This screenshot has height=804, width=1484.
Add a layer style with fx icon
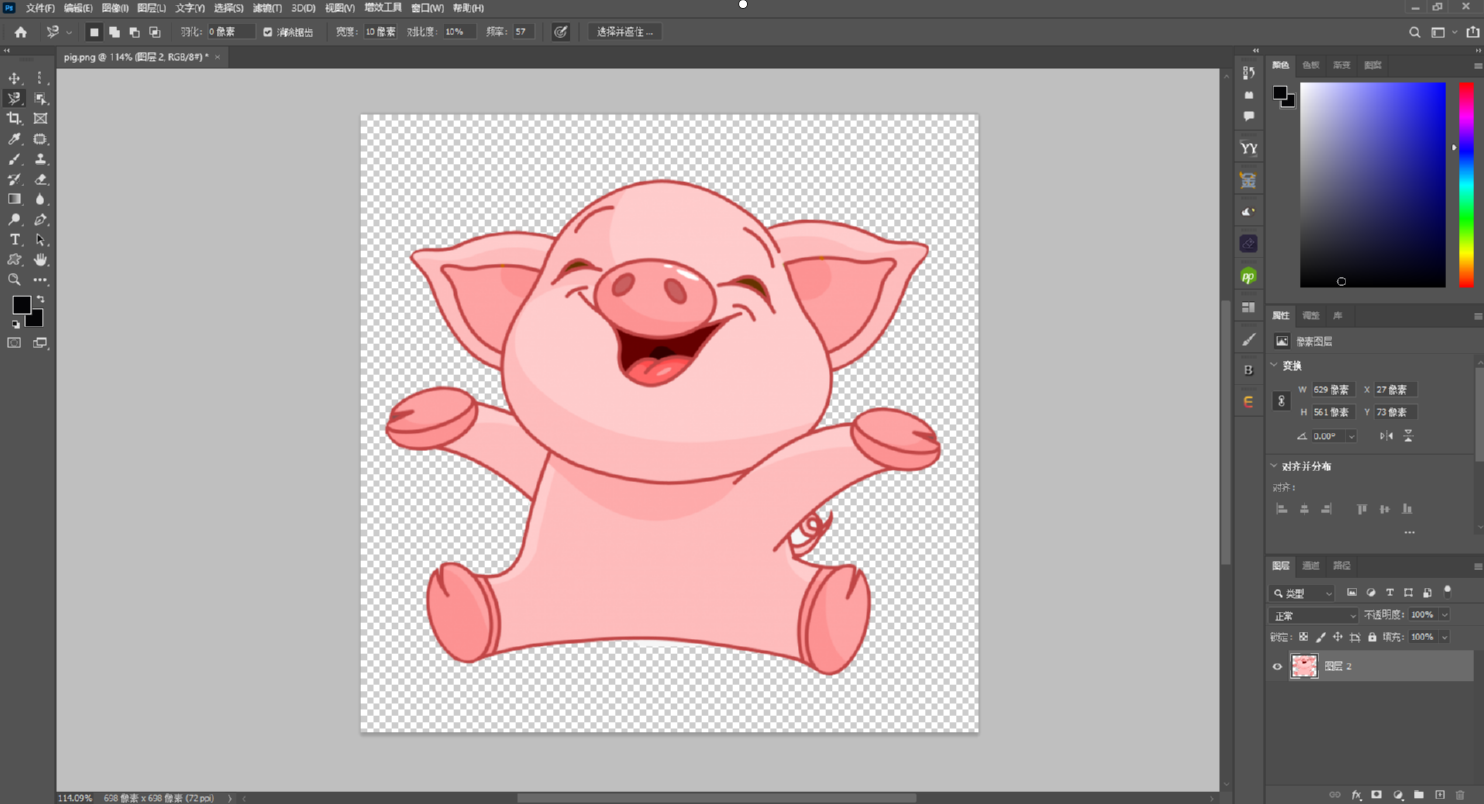(x=1356, y=795)
